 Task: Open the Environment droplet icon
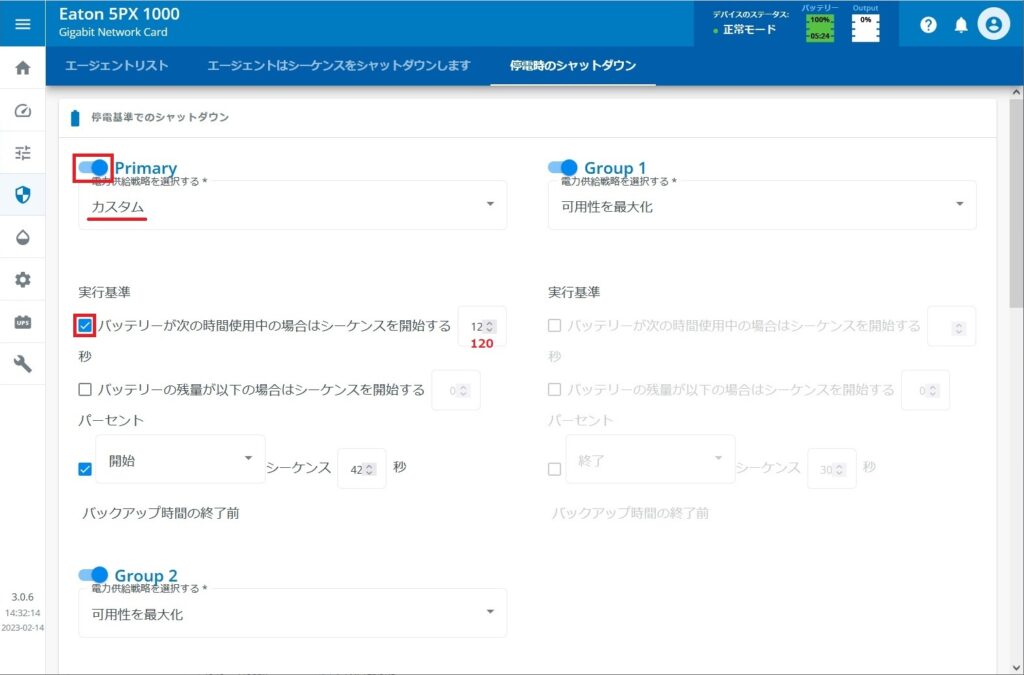coord(22,239)
